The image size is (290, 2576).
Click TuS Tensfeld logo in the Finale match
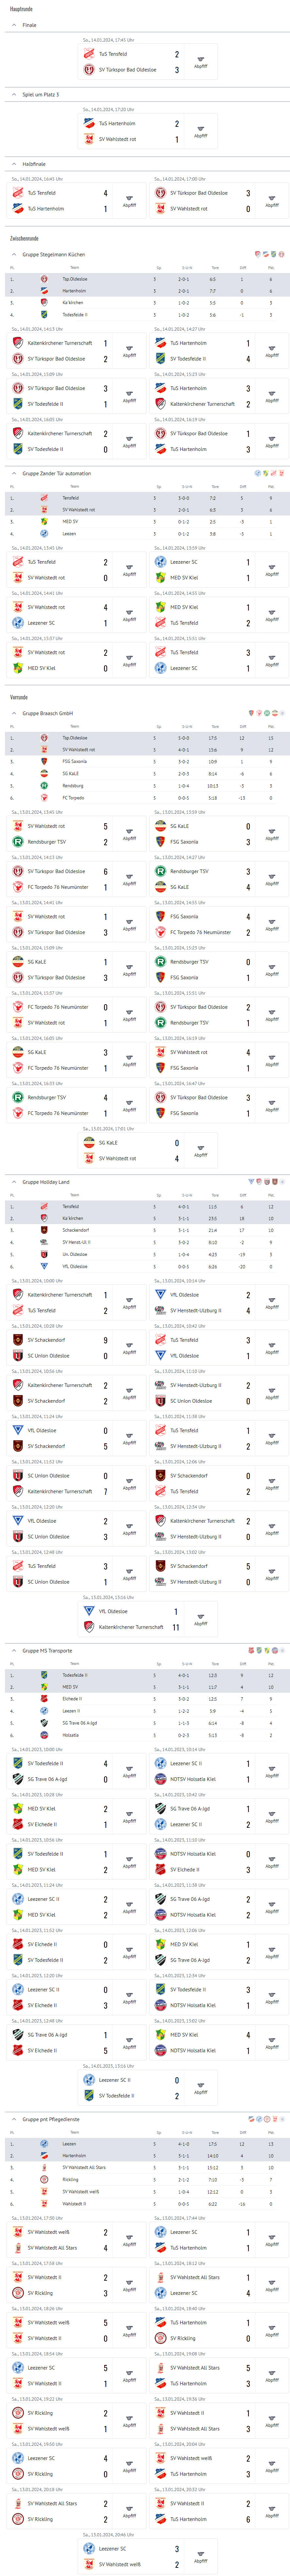click(x=89, y=54)
